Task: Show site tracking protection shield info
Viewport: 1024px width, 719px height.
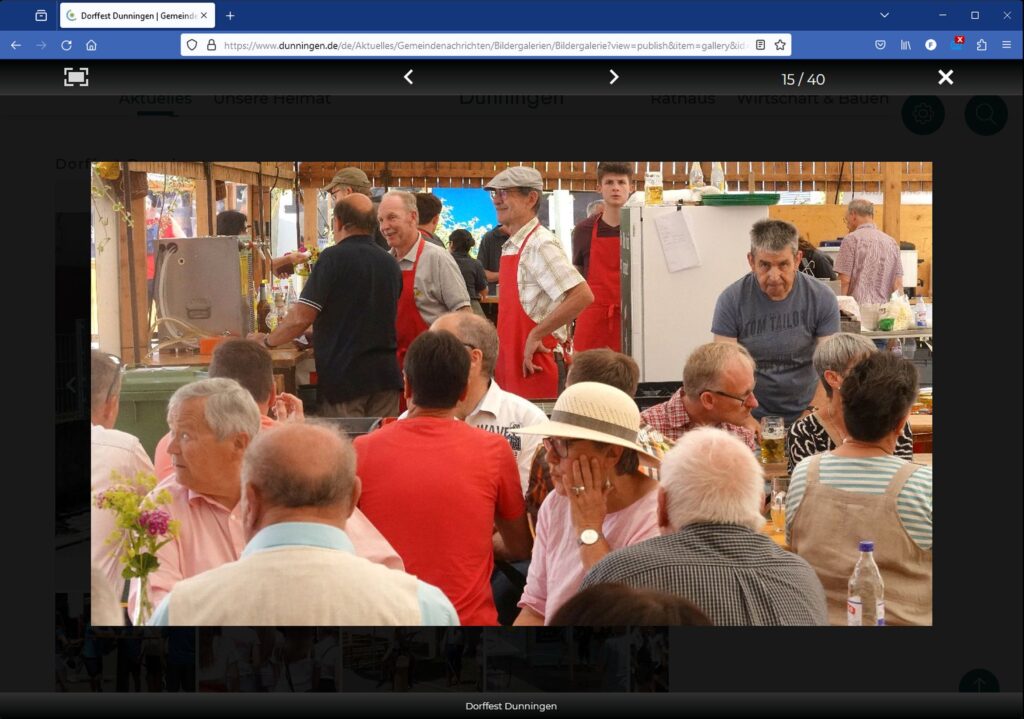Action: pos(192,45)
